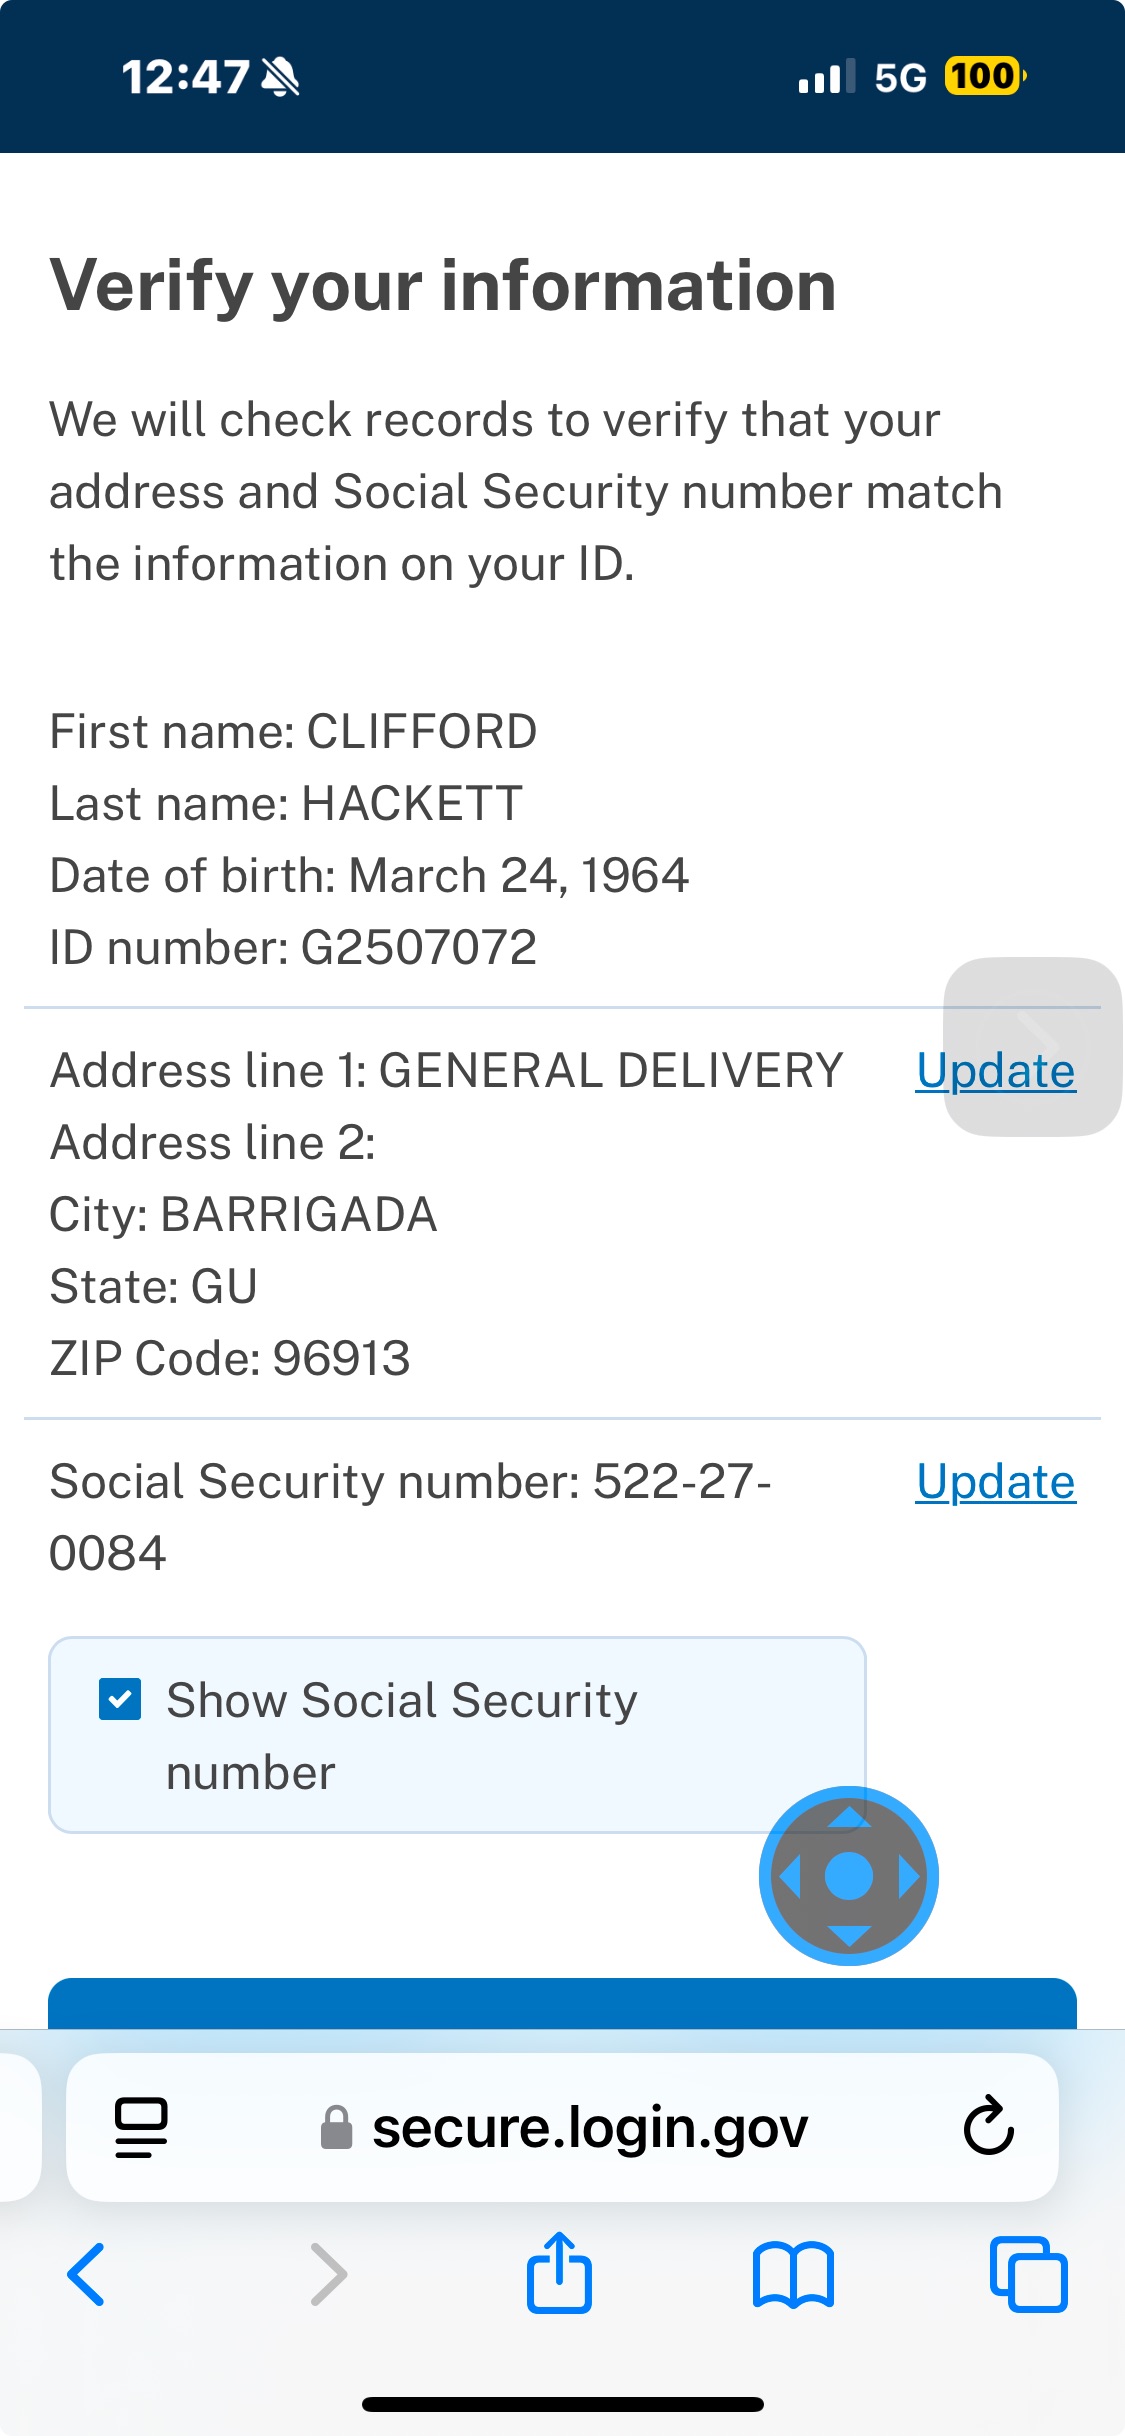Tap the Safari forward arrow
1125x2436 pixels.
pos(329,2274)
